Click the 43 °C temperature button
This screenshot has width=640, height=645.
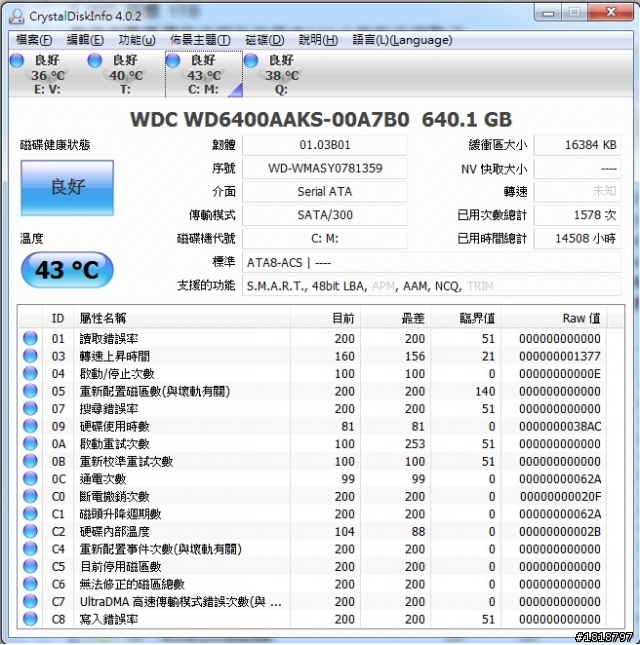point(67,270)
